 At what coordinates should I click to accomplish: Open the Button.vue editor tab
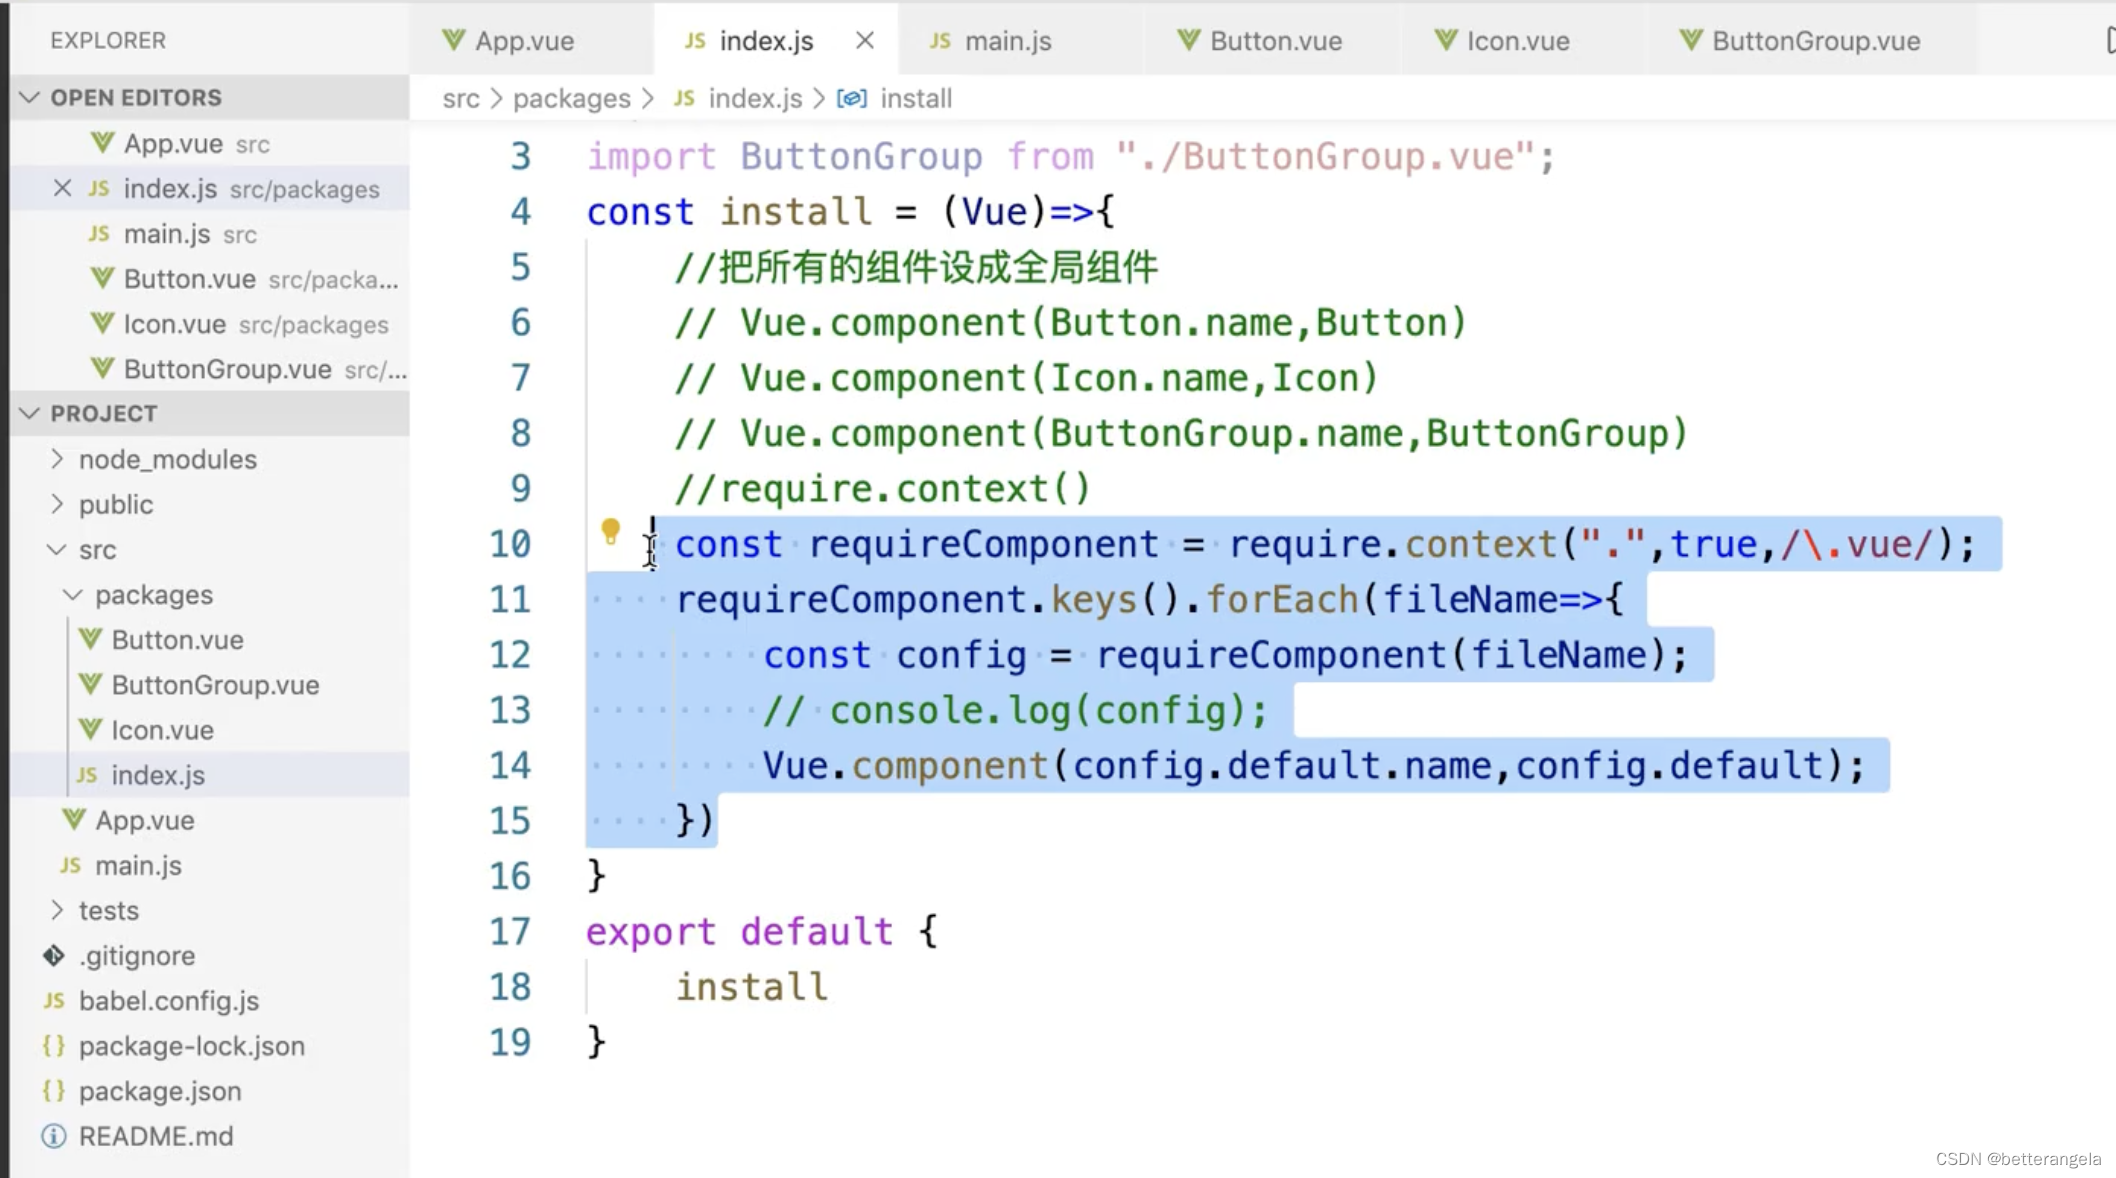pos(1275,41)
